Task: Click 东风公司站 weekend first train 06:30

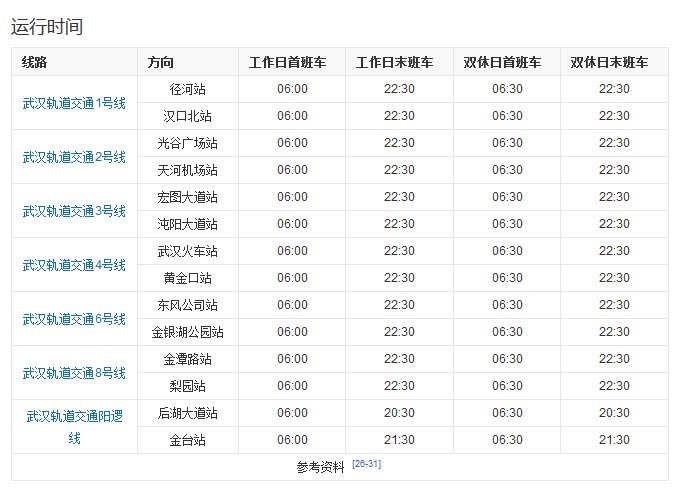Action: 507,305
